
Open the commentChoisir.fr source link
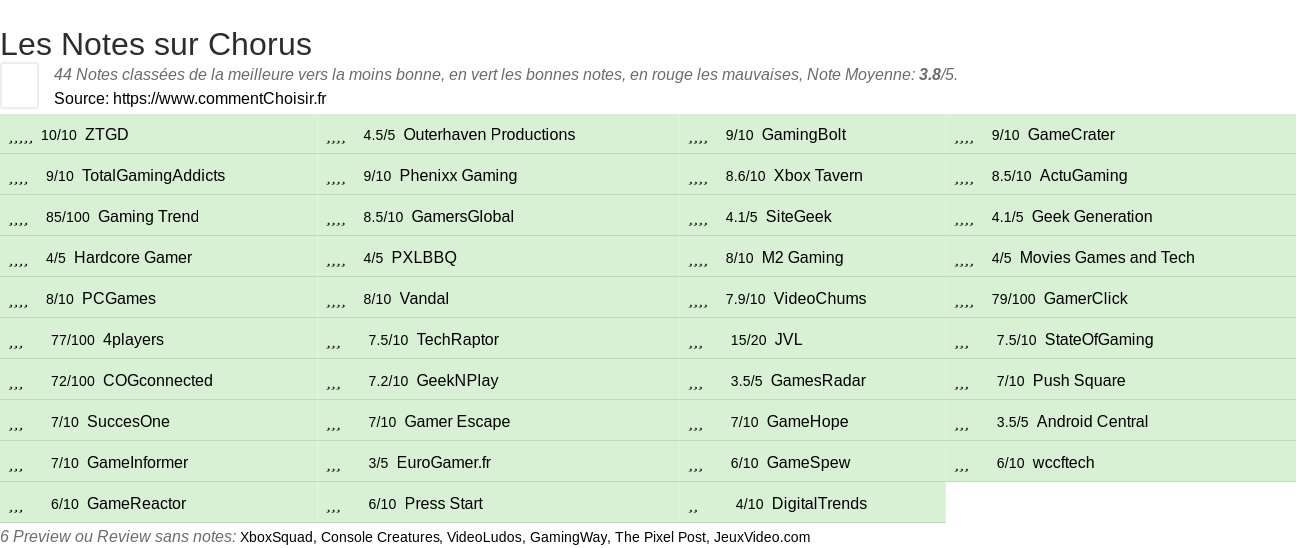219,98
